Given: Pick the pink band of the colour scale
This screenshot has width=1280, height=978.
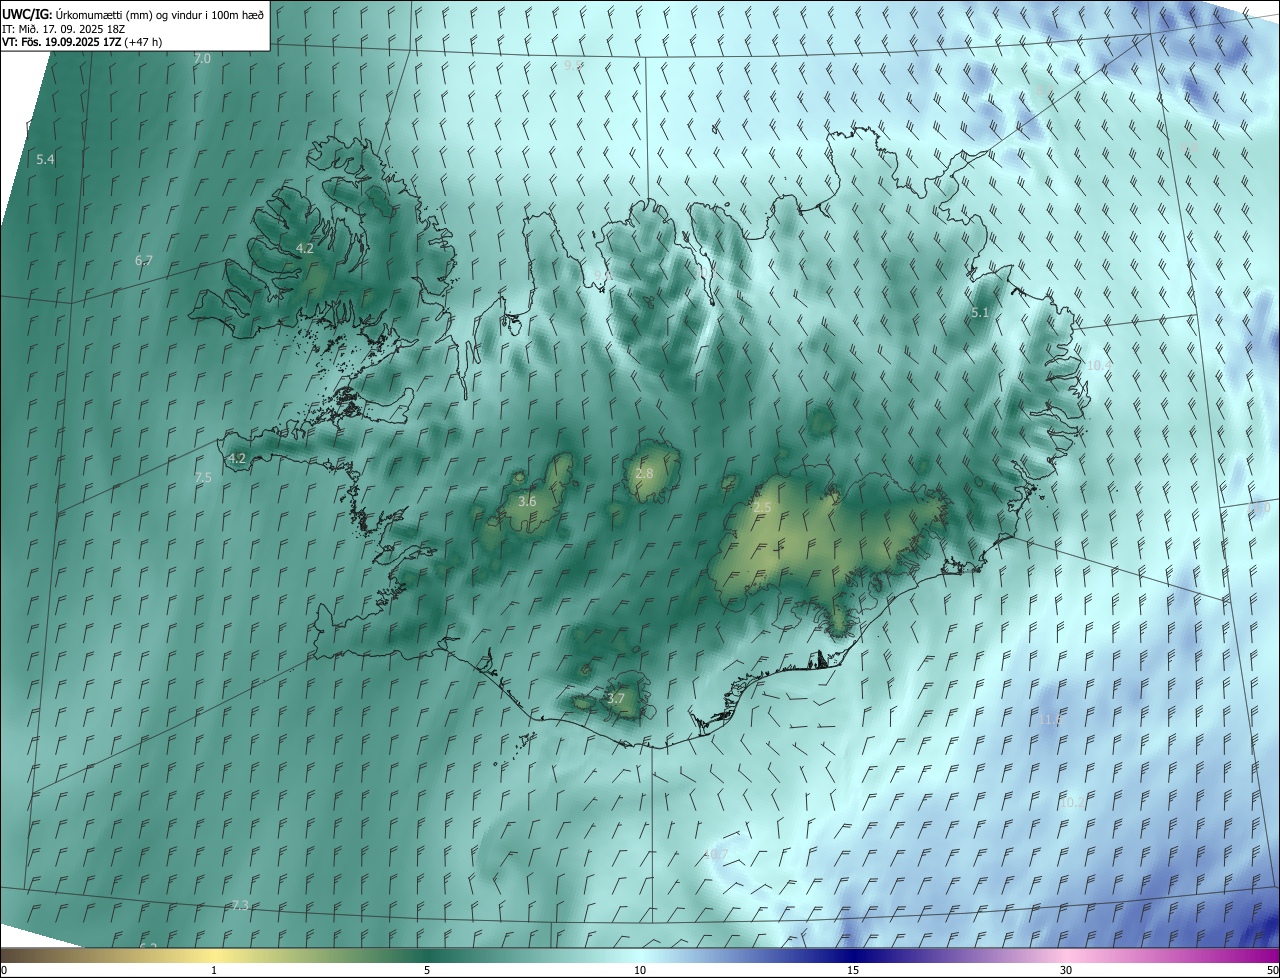Looking at the screenshot, I should [1066, 956].
